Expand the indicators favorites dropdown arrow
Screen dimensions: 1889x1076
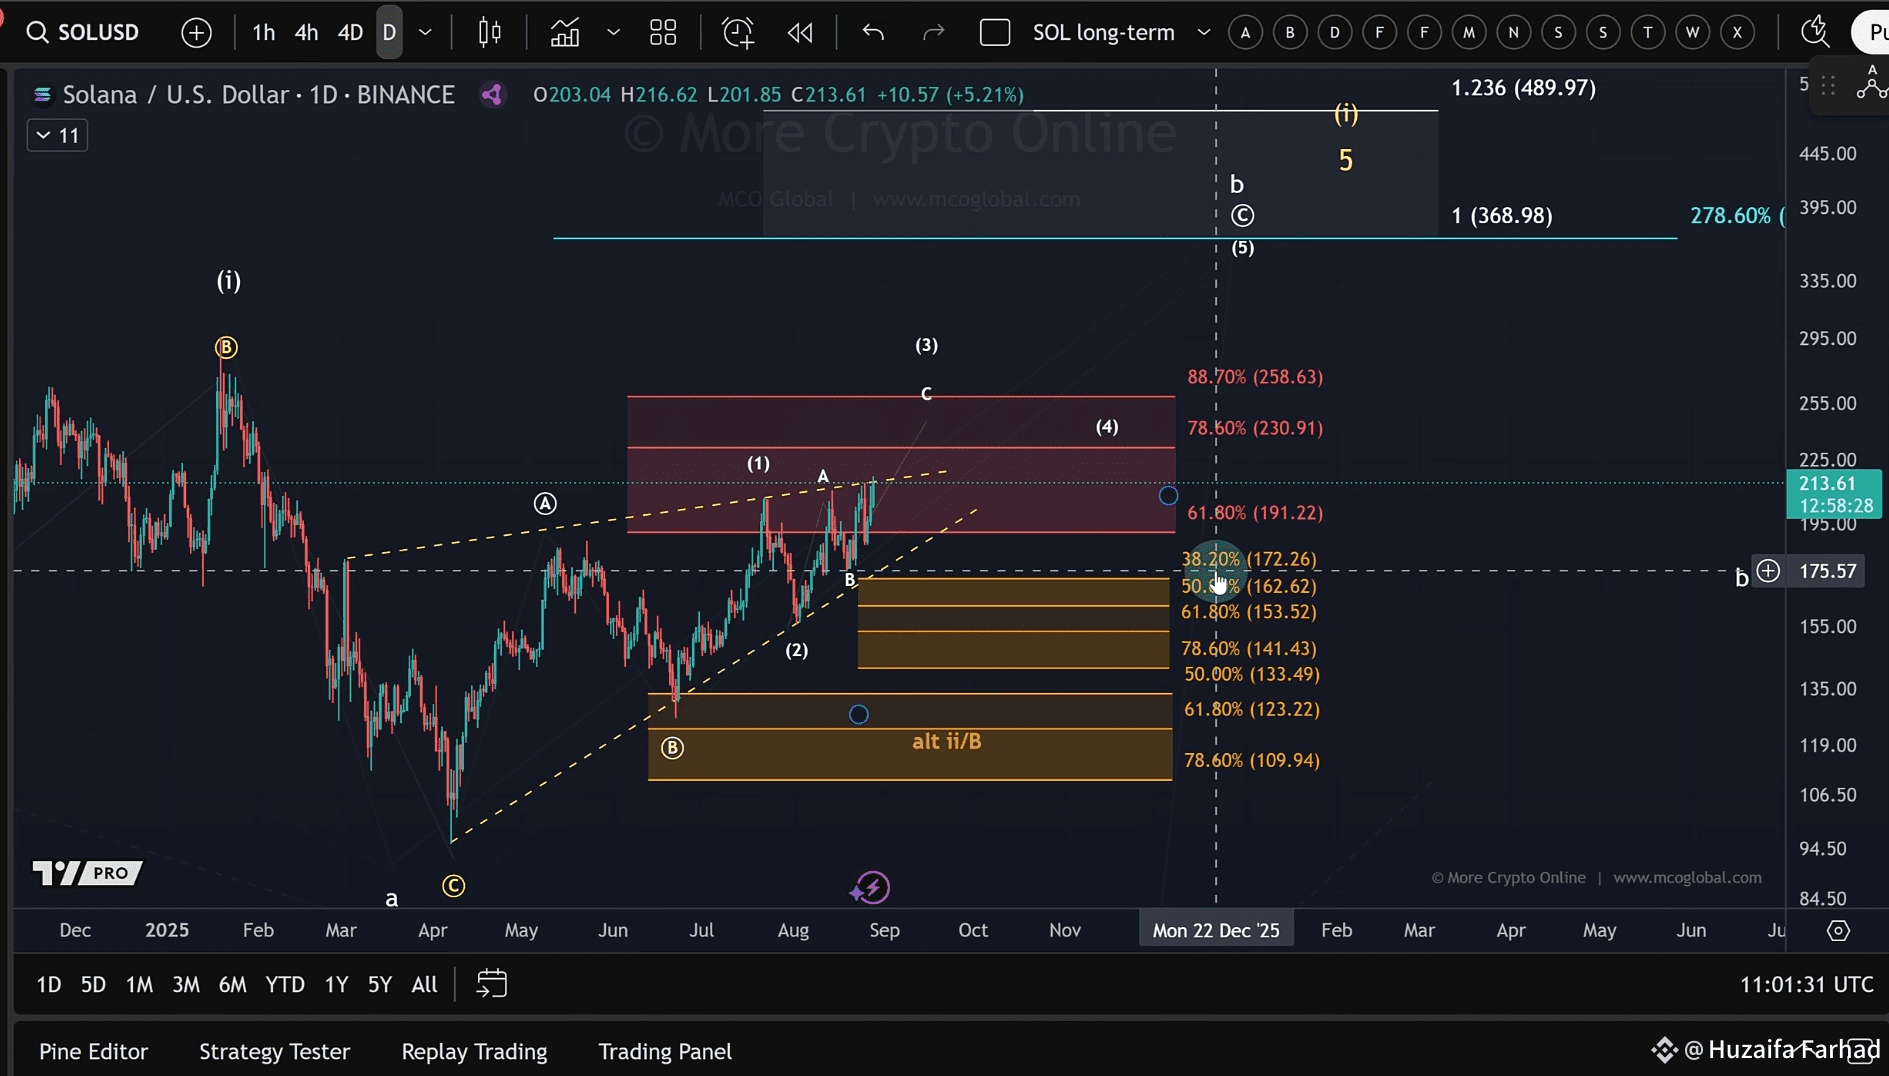613,33
